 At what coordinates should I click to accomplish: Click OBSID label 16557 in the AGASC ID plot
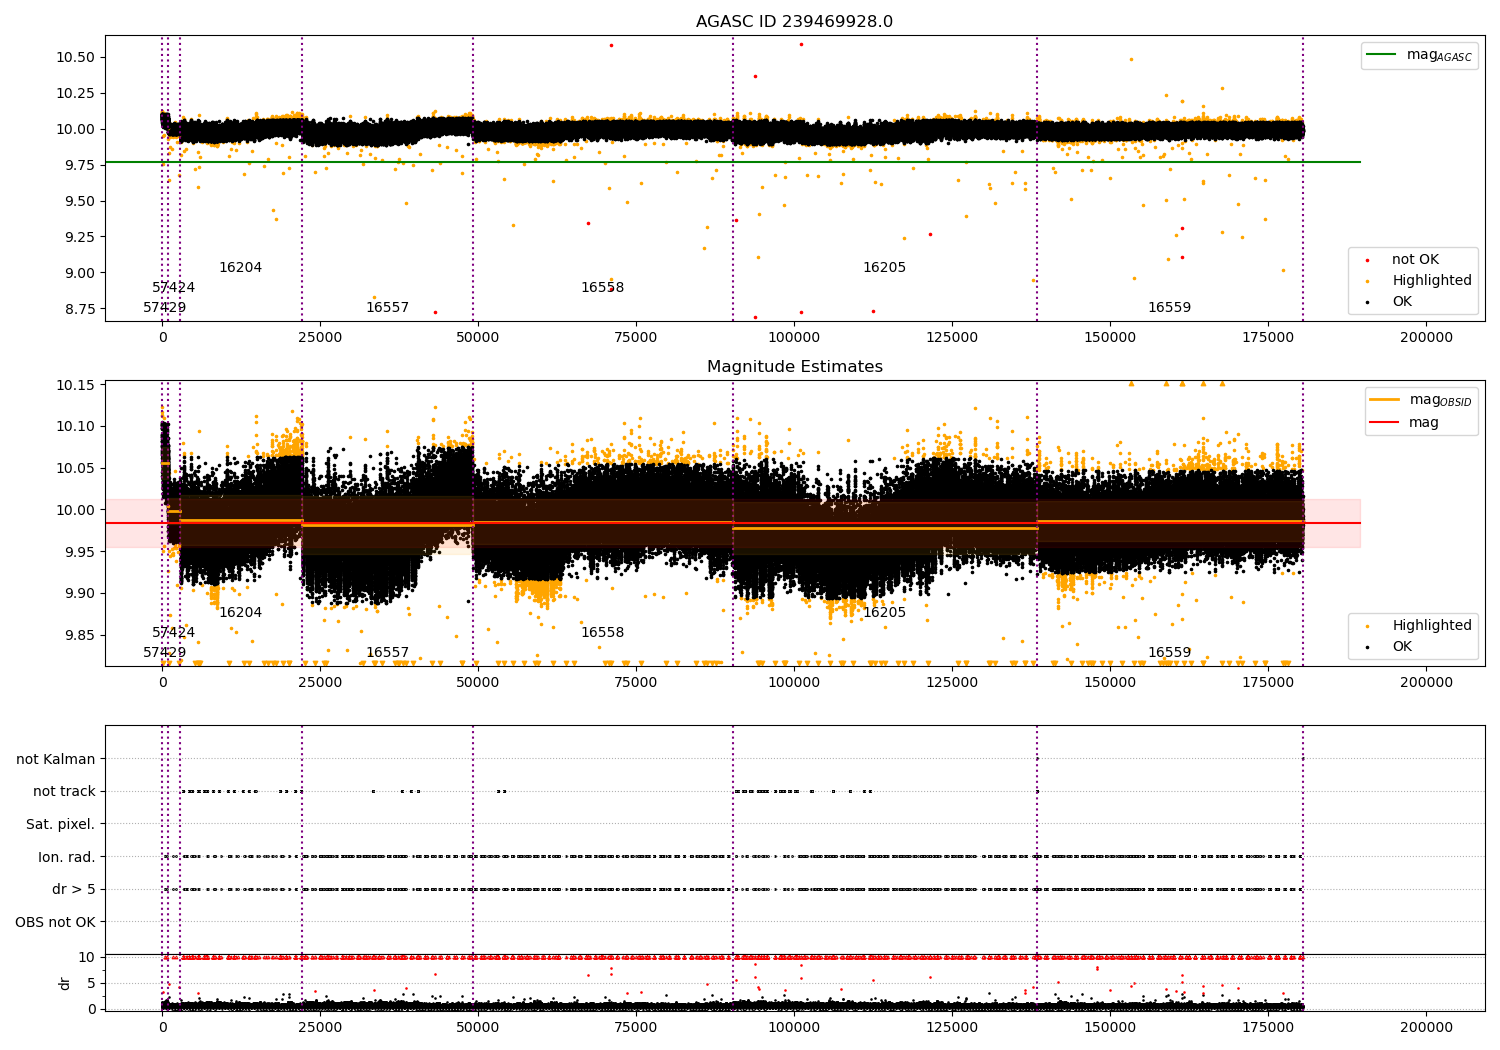tap(387, 308)
